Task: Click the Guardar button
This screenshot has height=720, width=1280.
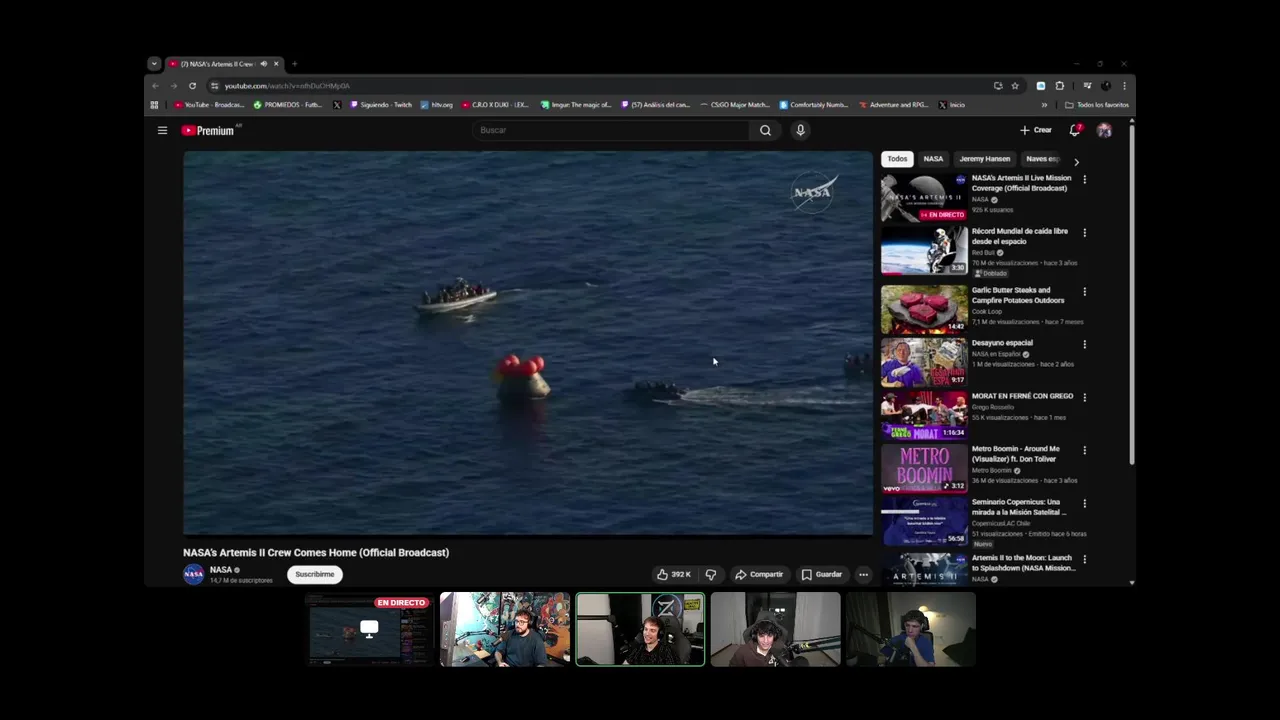Action: point(822,574)
